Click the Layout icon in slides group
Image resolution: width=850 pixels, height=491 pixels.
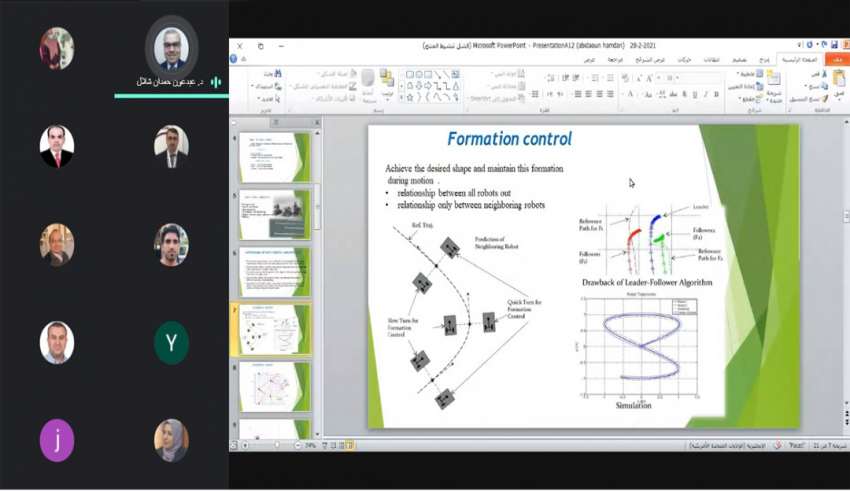point(759,74)
